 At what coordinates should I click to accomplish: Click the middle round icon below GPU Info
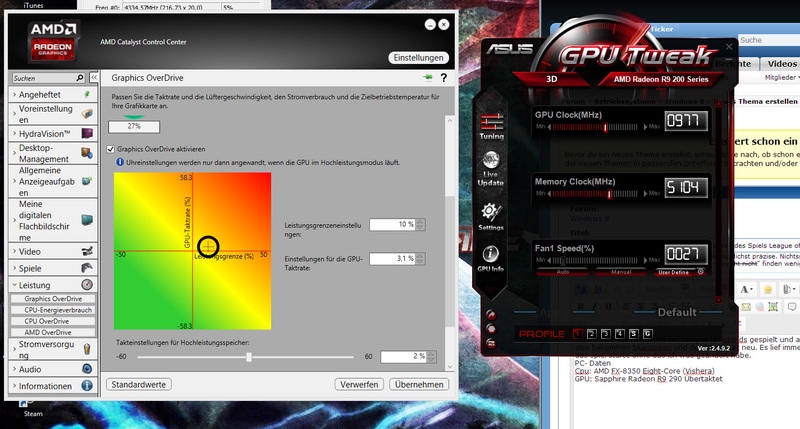[491, 329]
